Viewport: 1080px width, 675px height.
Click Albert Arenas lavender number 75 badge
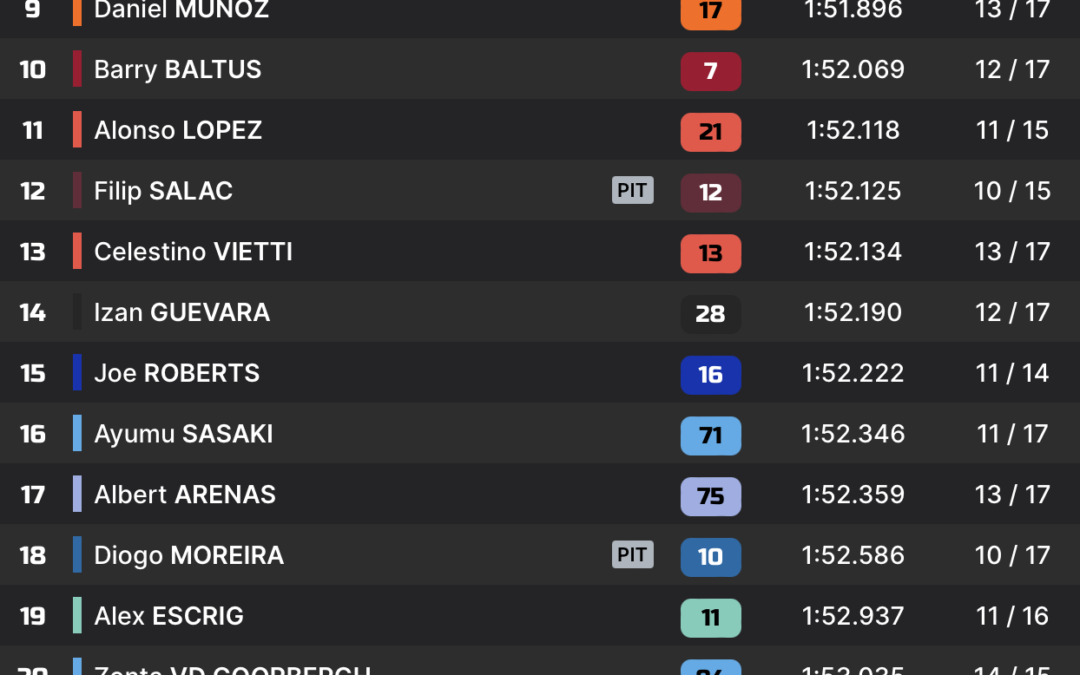coord(711,496)
